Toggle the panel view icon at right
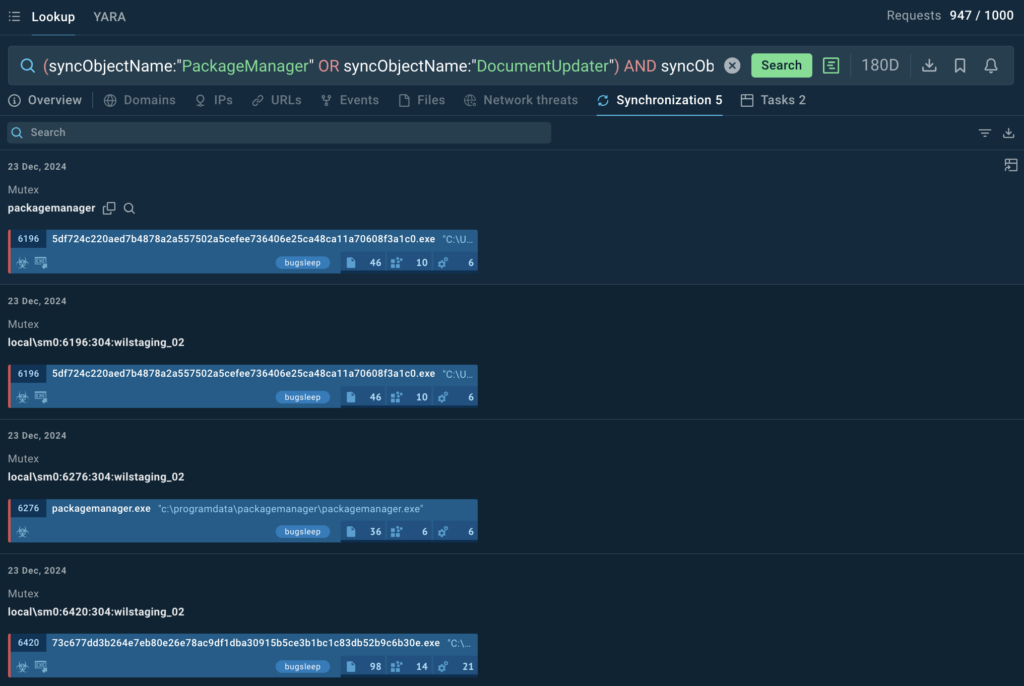The image size is (1024, 686). click(1010, 165)
